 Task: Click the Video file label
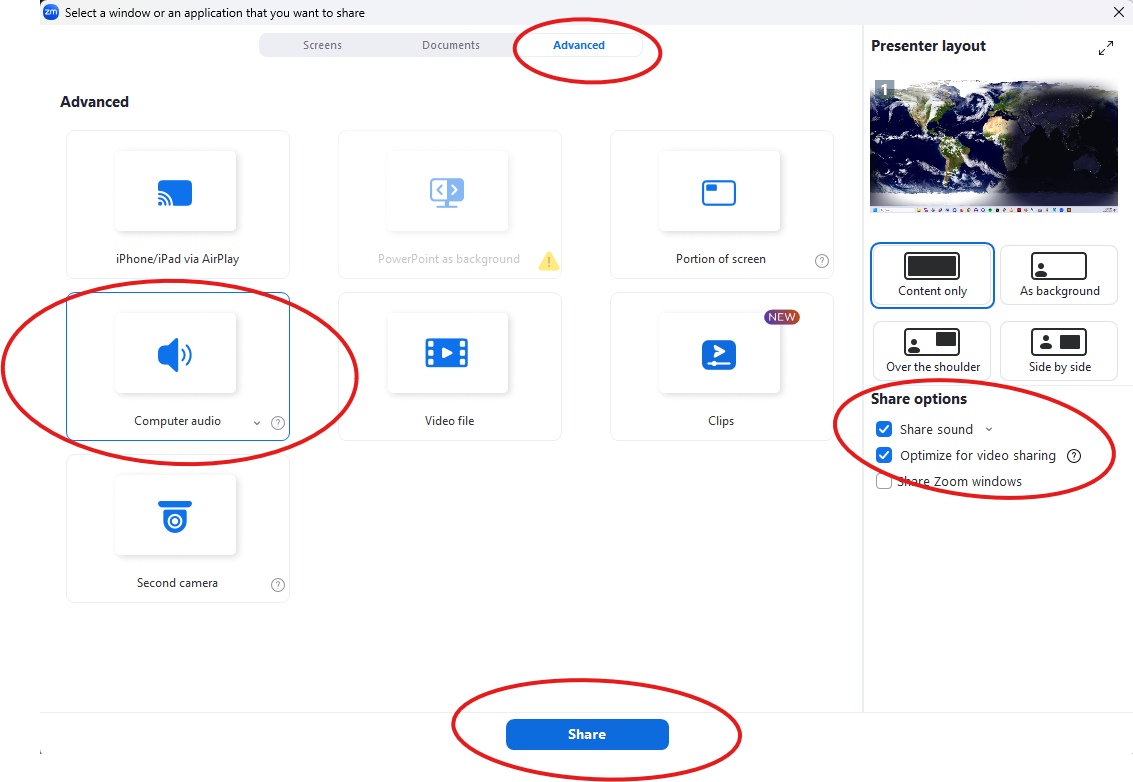pyautogui.click(x=449, y=421)
